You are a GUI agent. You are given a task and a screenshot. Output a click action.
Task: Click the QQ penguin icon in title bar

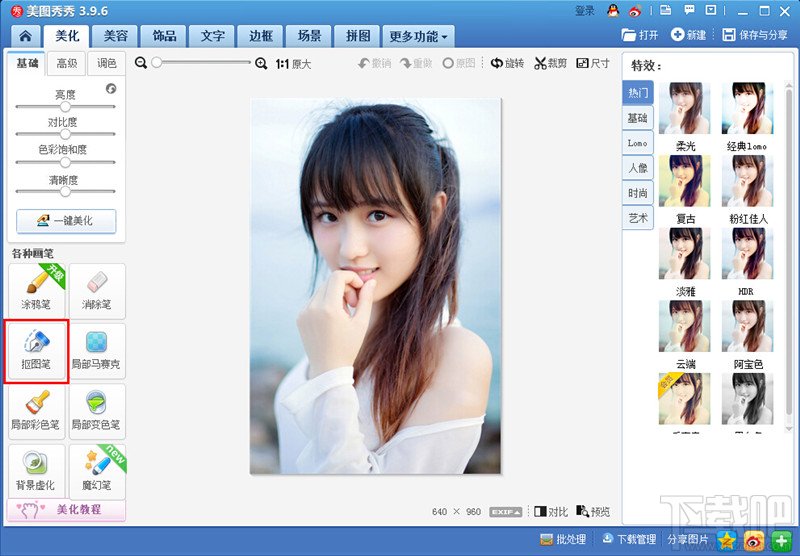coord(613,11)
